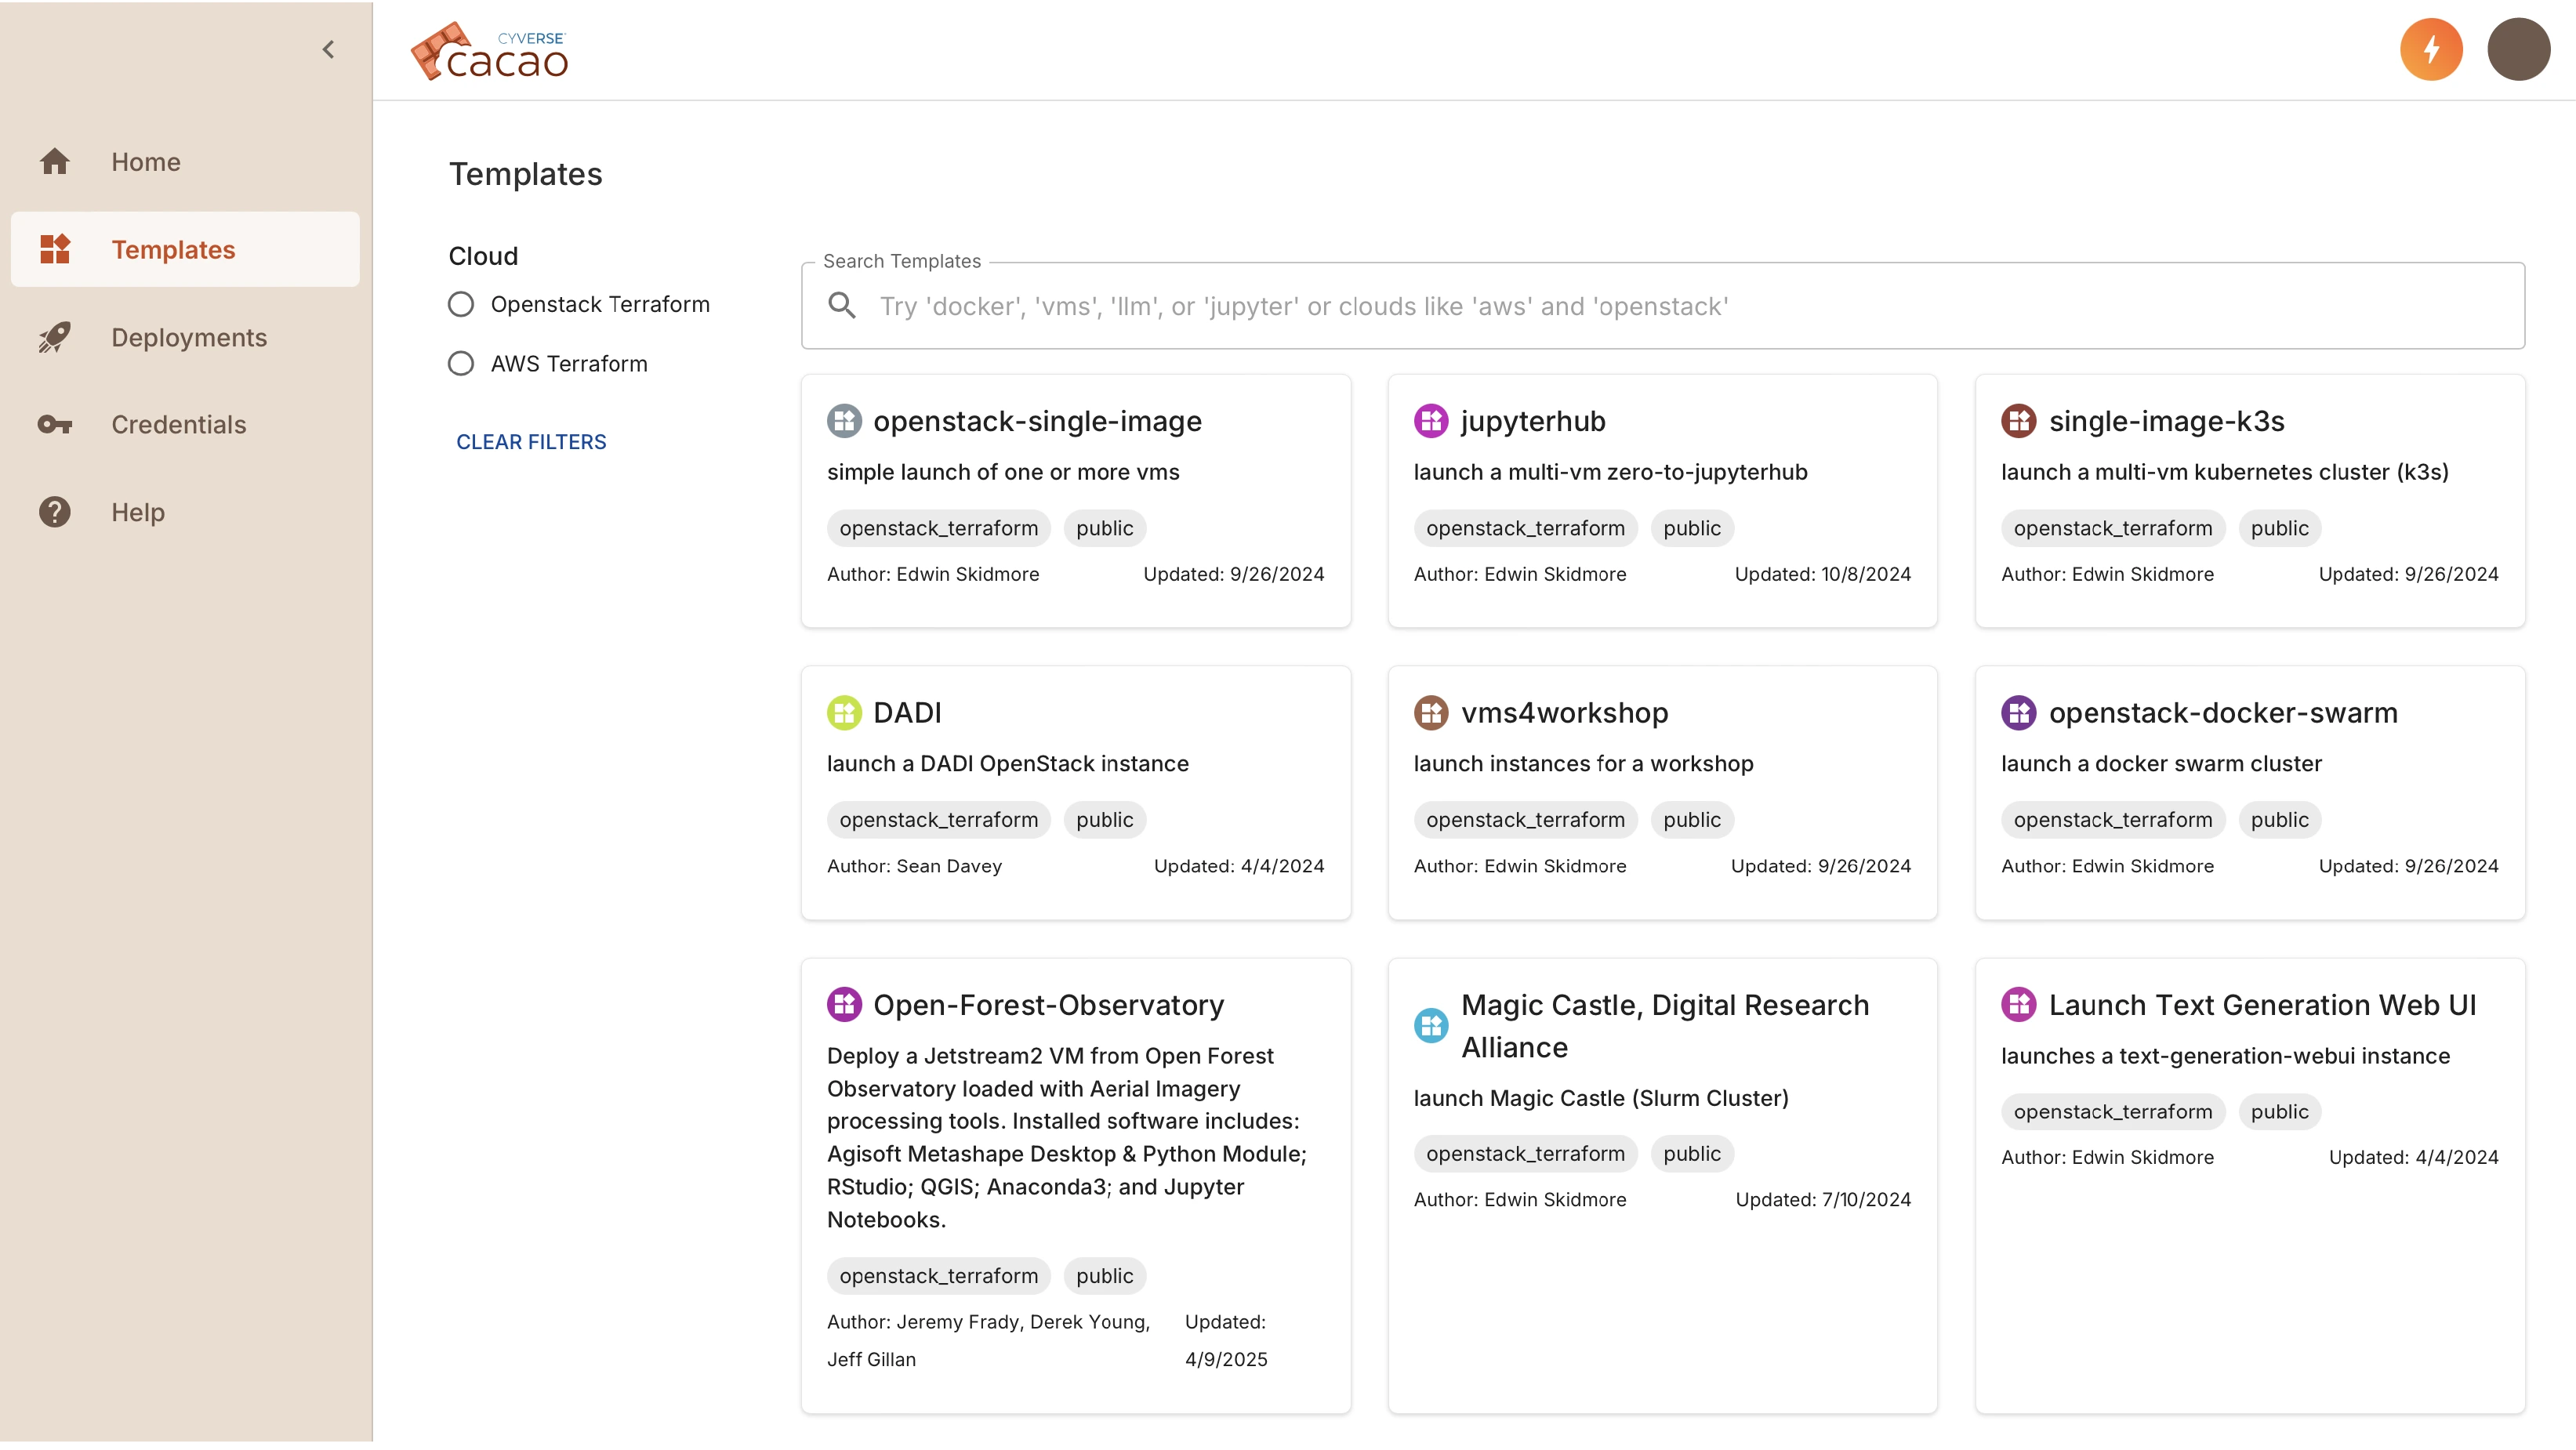This screenshot has width=2576, height=1450.
Task: Click the openstack-docker-swarm template icon
Action: (x=2018, y=713)
